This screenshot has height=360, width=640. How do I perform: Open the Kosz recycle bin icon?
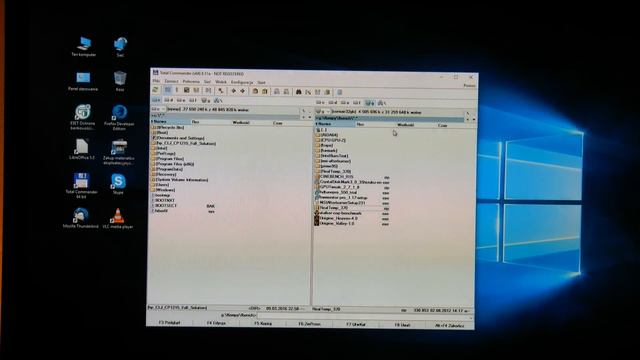click(120, 80)
